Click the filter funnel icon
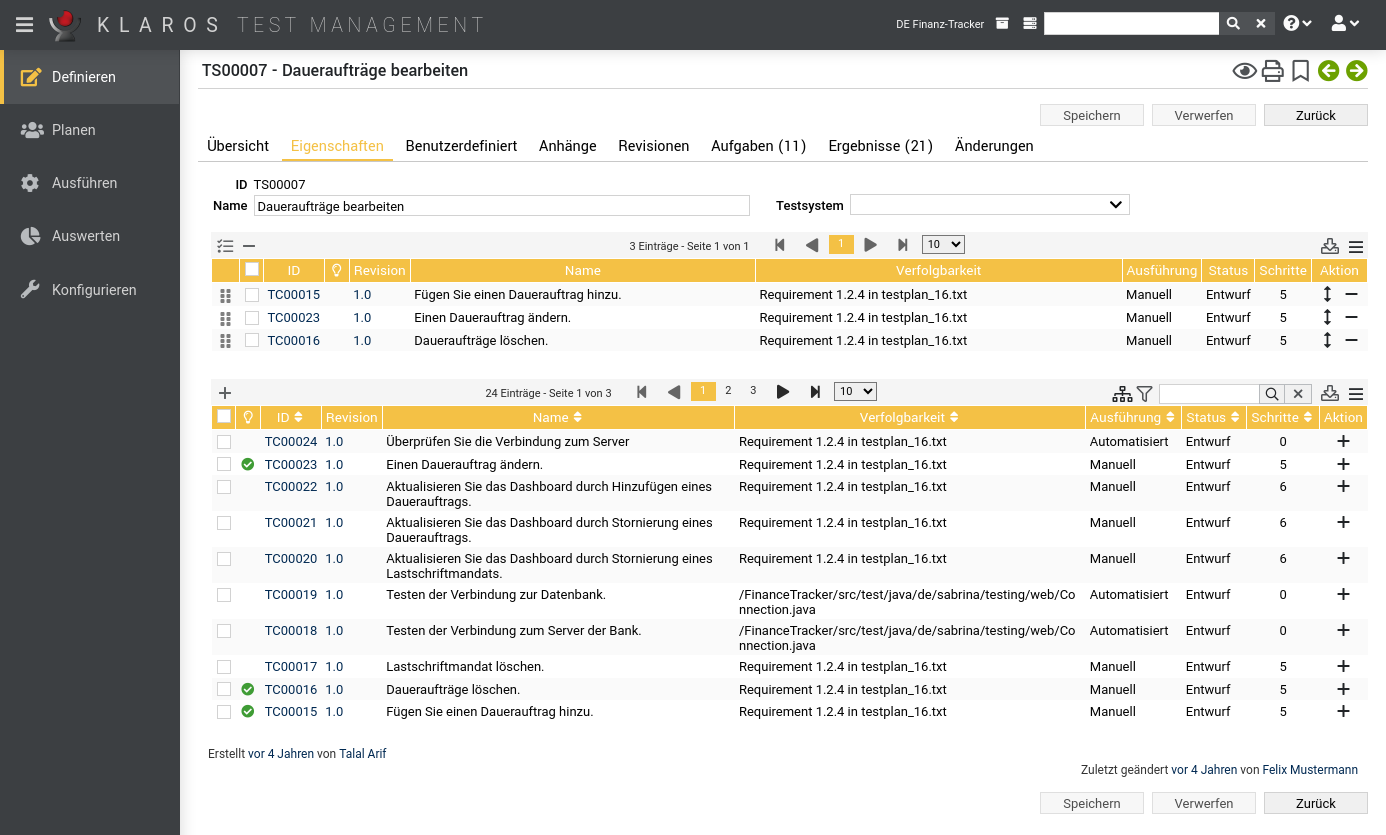Screen dimensions: 1386x835 click(1145, 394)
